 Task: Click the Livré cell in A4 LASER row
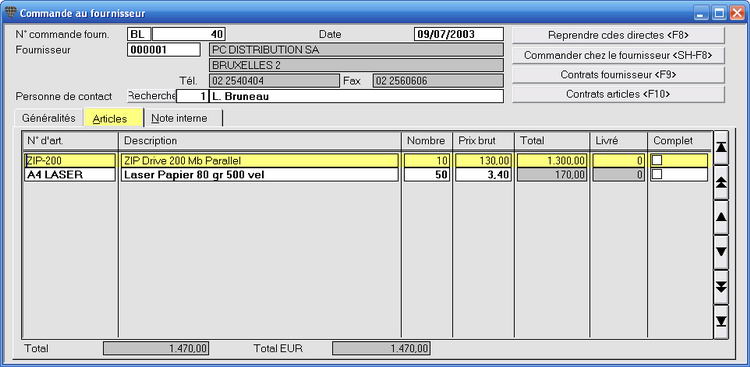click(x=618, y=175)
